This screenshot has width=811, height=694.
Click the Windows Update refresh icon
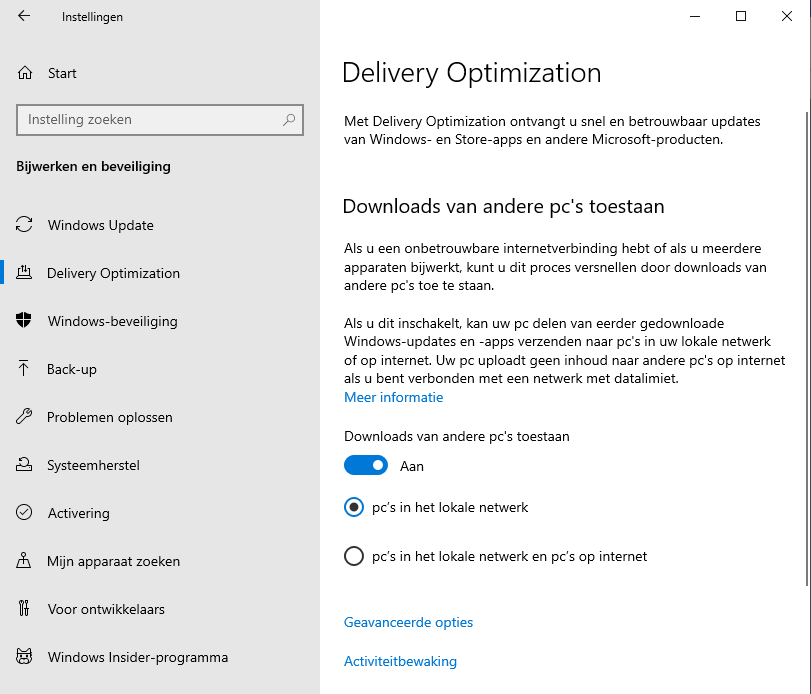tap(25, 225)
